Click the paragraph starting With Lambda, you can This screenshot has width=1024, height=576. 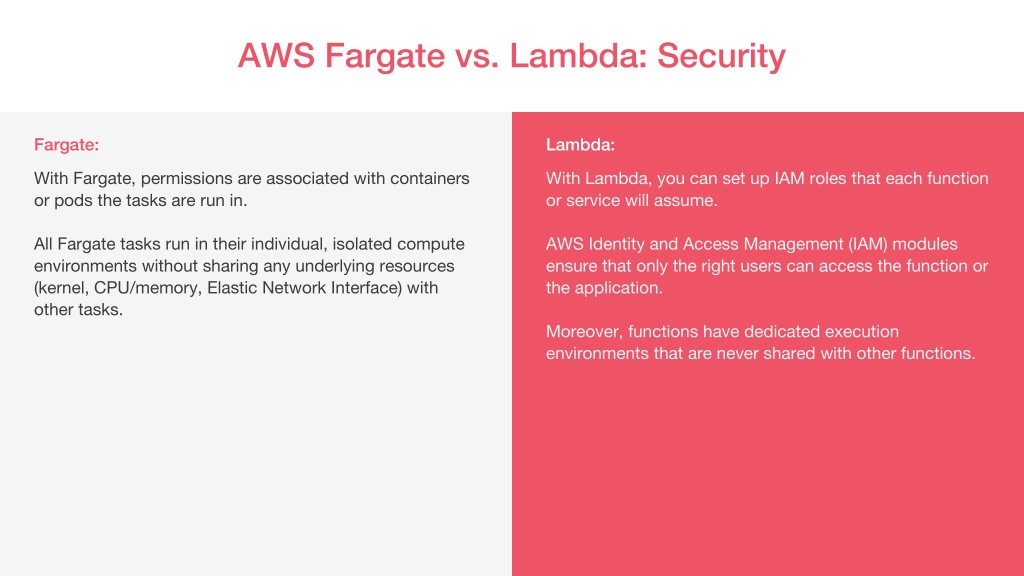pyautogui.click(x=767, y=189)
